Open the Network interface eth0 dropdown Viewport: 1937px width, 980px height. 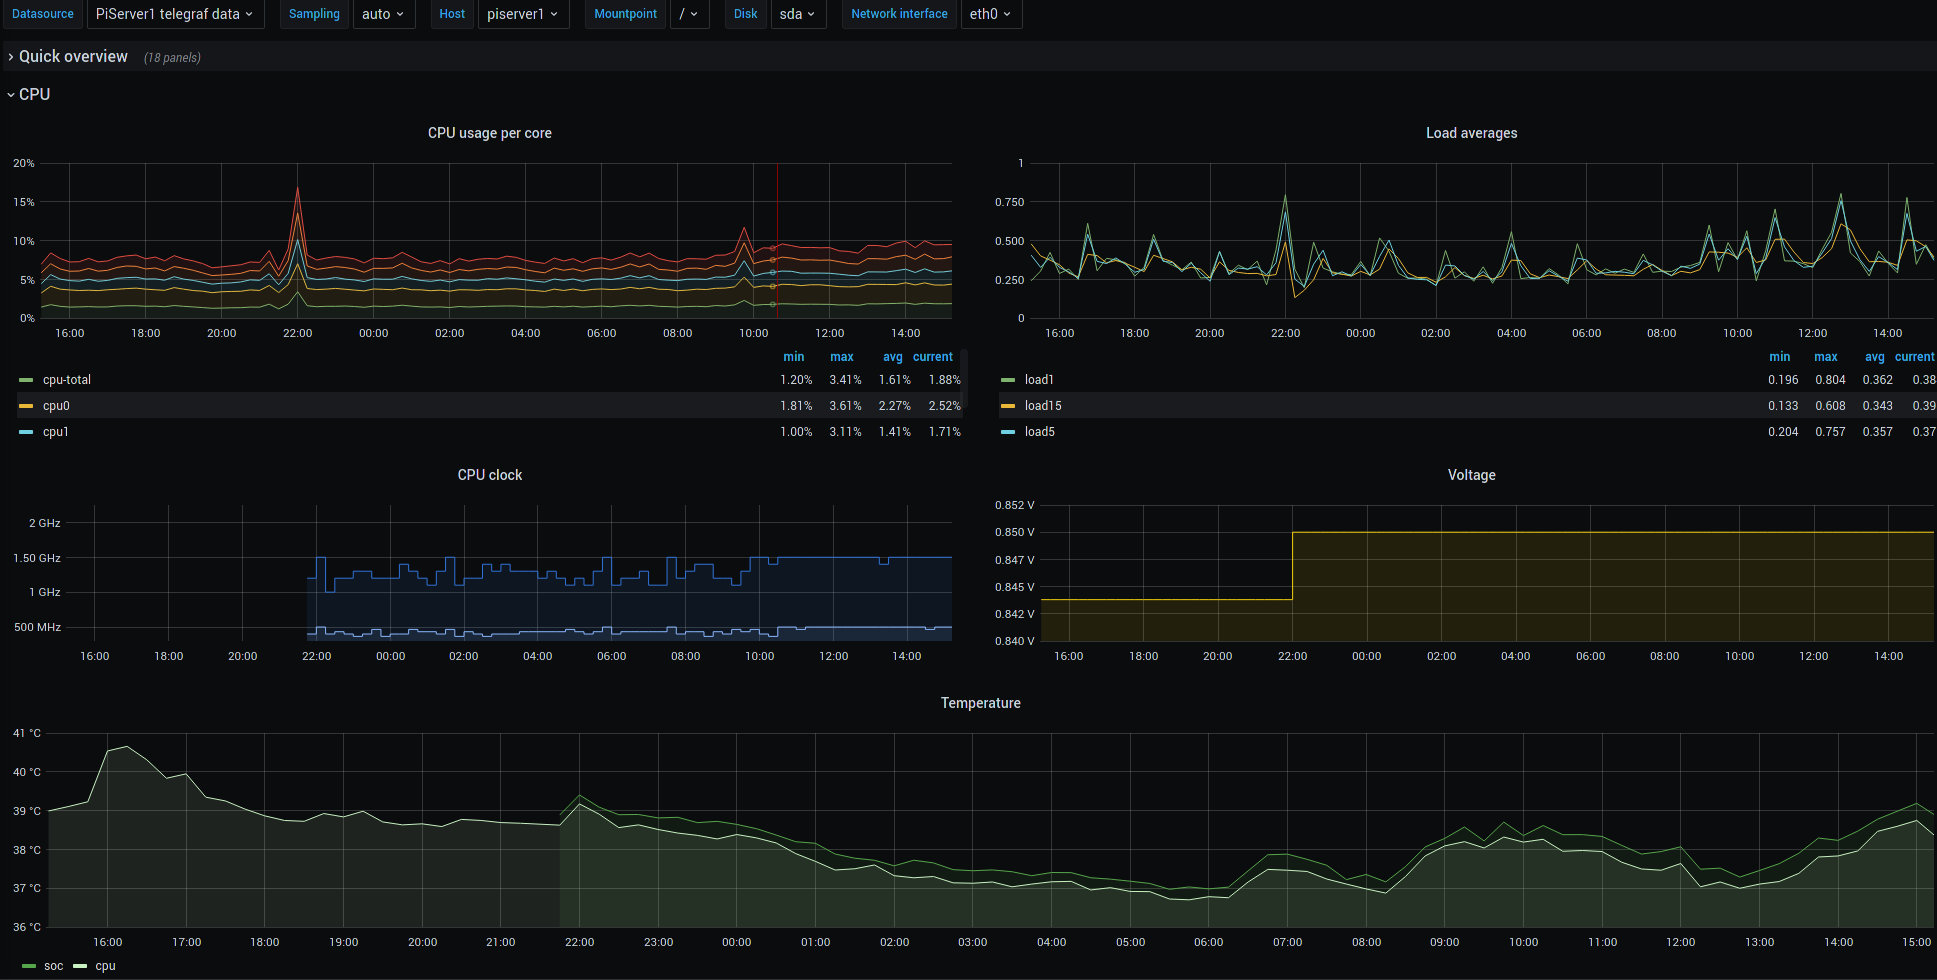coord(991,14)
